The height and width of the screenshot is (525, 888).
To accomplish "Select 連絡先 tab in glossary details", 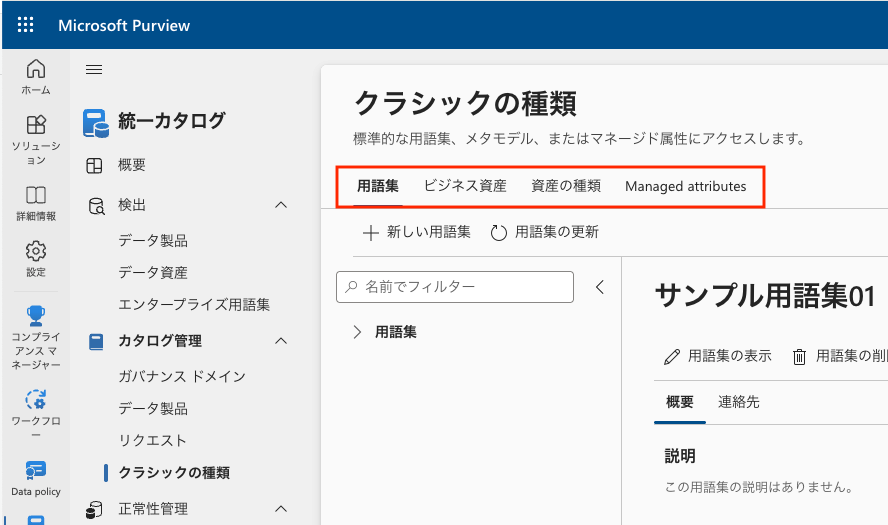I will (738, 402).
